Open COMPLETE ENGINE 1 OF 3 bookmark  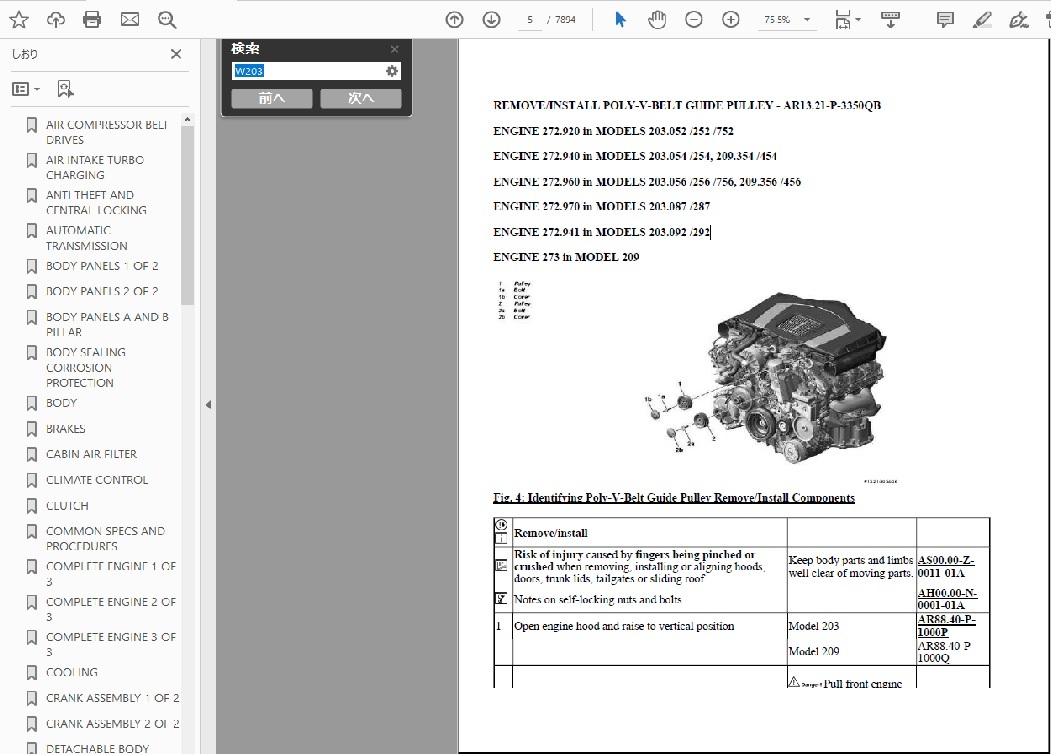tap(111, 574)
